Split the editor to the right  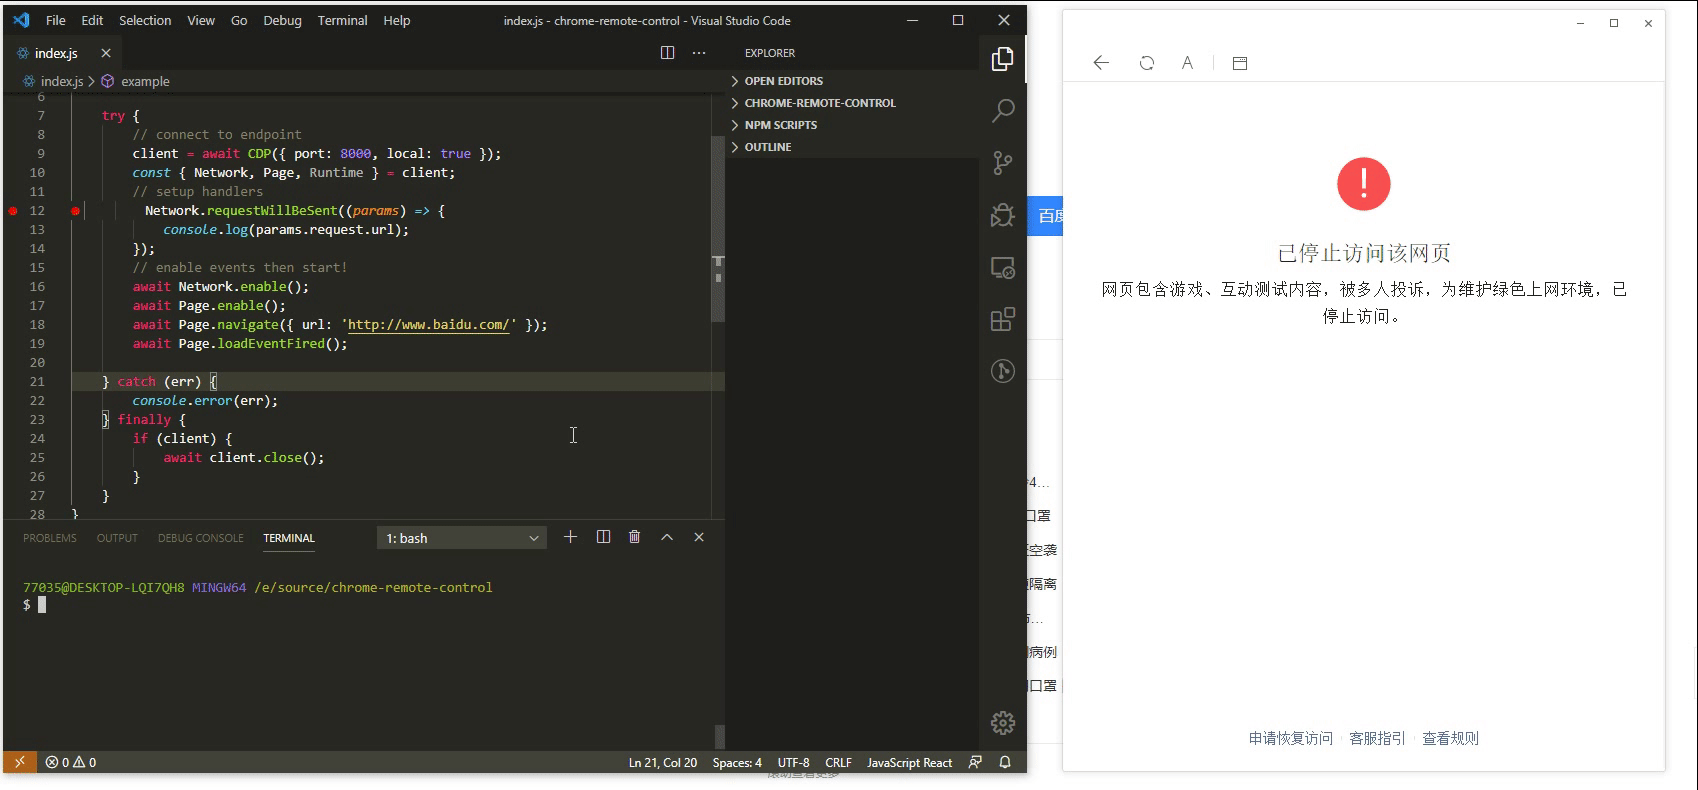[x=667, y=53]
